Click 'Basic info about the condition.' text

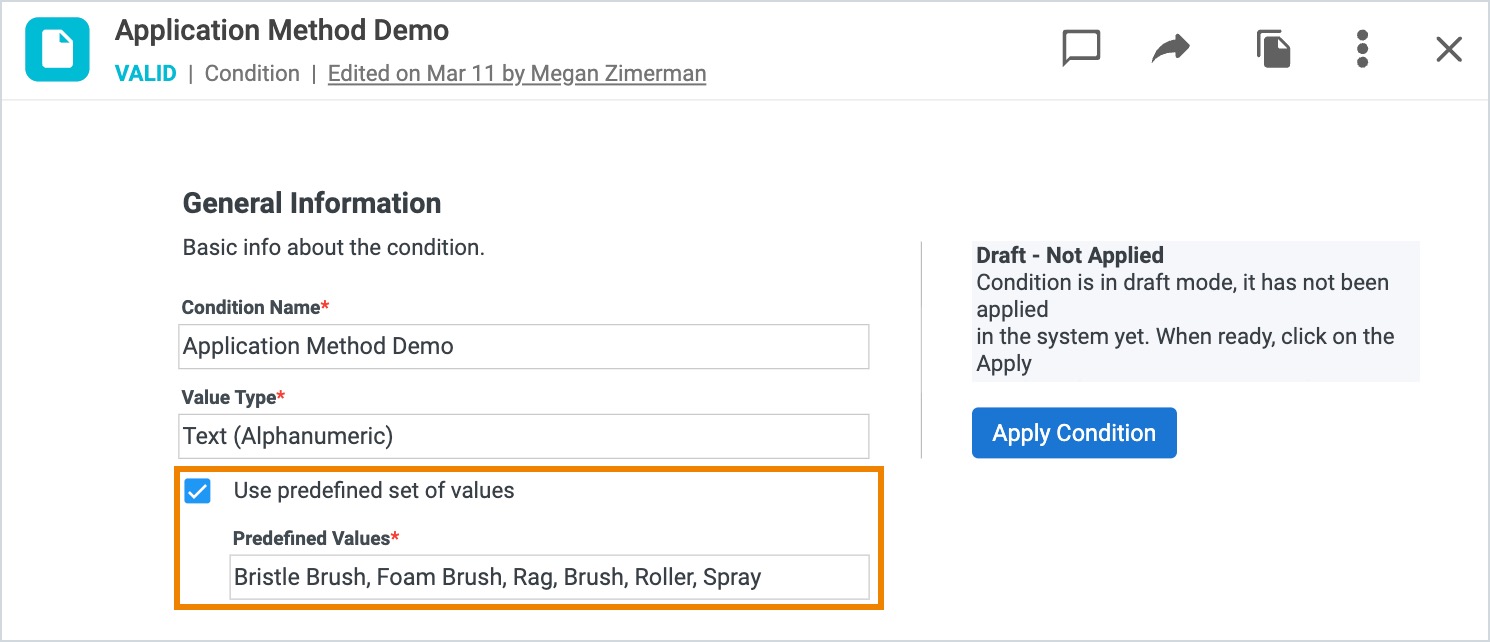334,248
